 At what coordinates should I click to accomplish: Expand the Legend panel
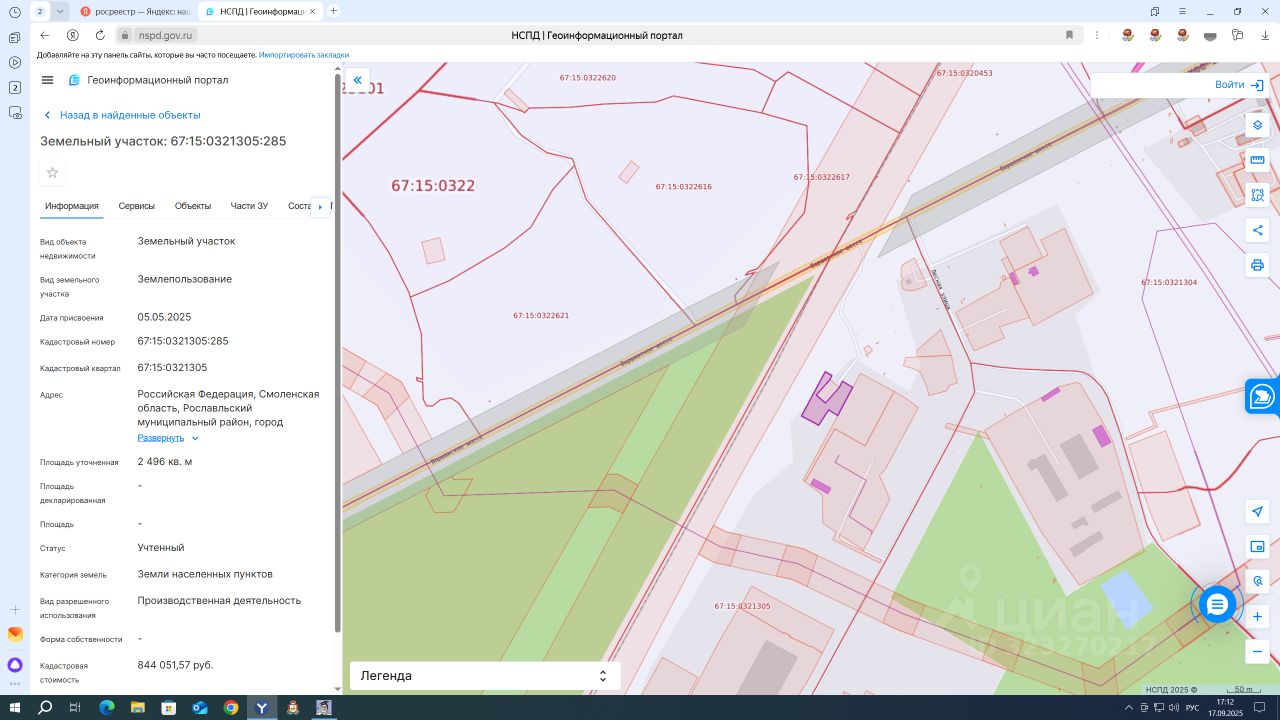[x=484, y=676]
